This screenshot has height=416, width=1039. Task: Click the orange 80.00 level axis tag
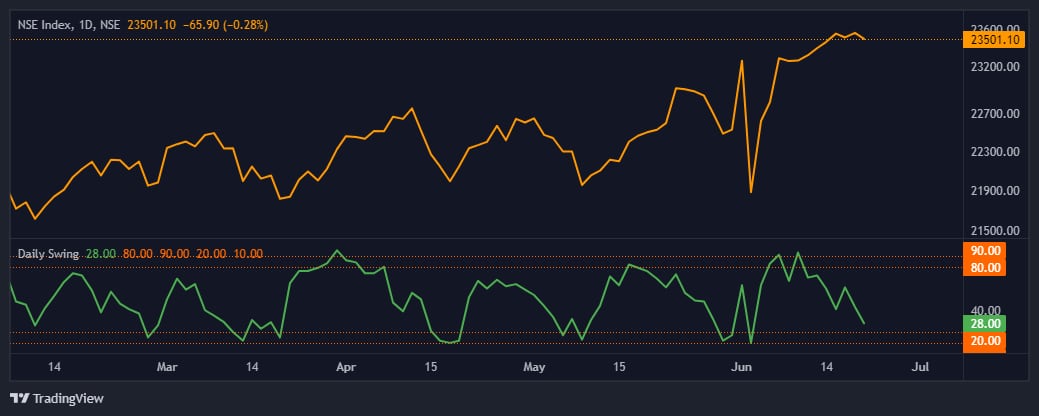pyautogui.click(x=986, y=267)
